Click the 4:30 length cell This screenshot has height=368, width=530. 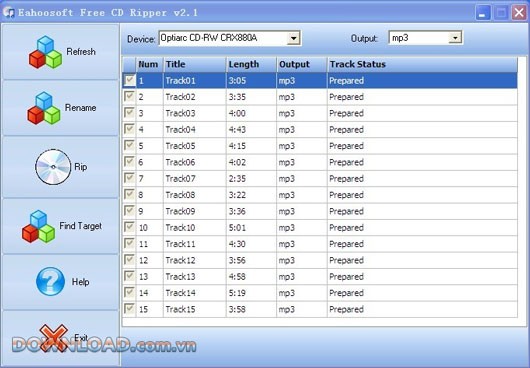click(251, 243)
